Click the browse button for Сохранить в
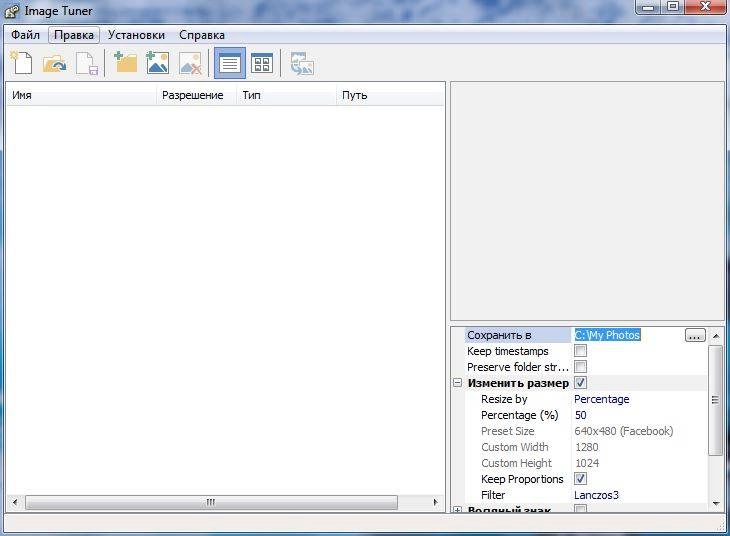Viewport: 730px width, 536px height. 695,335
